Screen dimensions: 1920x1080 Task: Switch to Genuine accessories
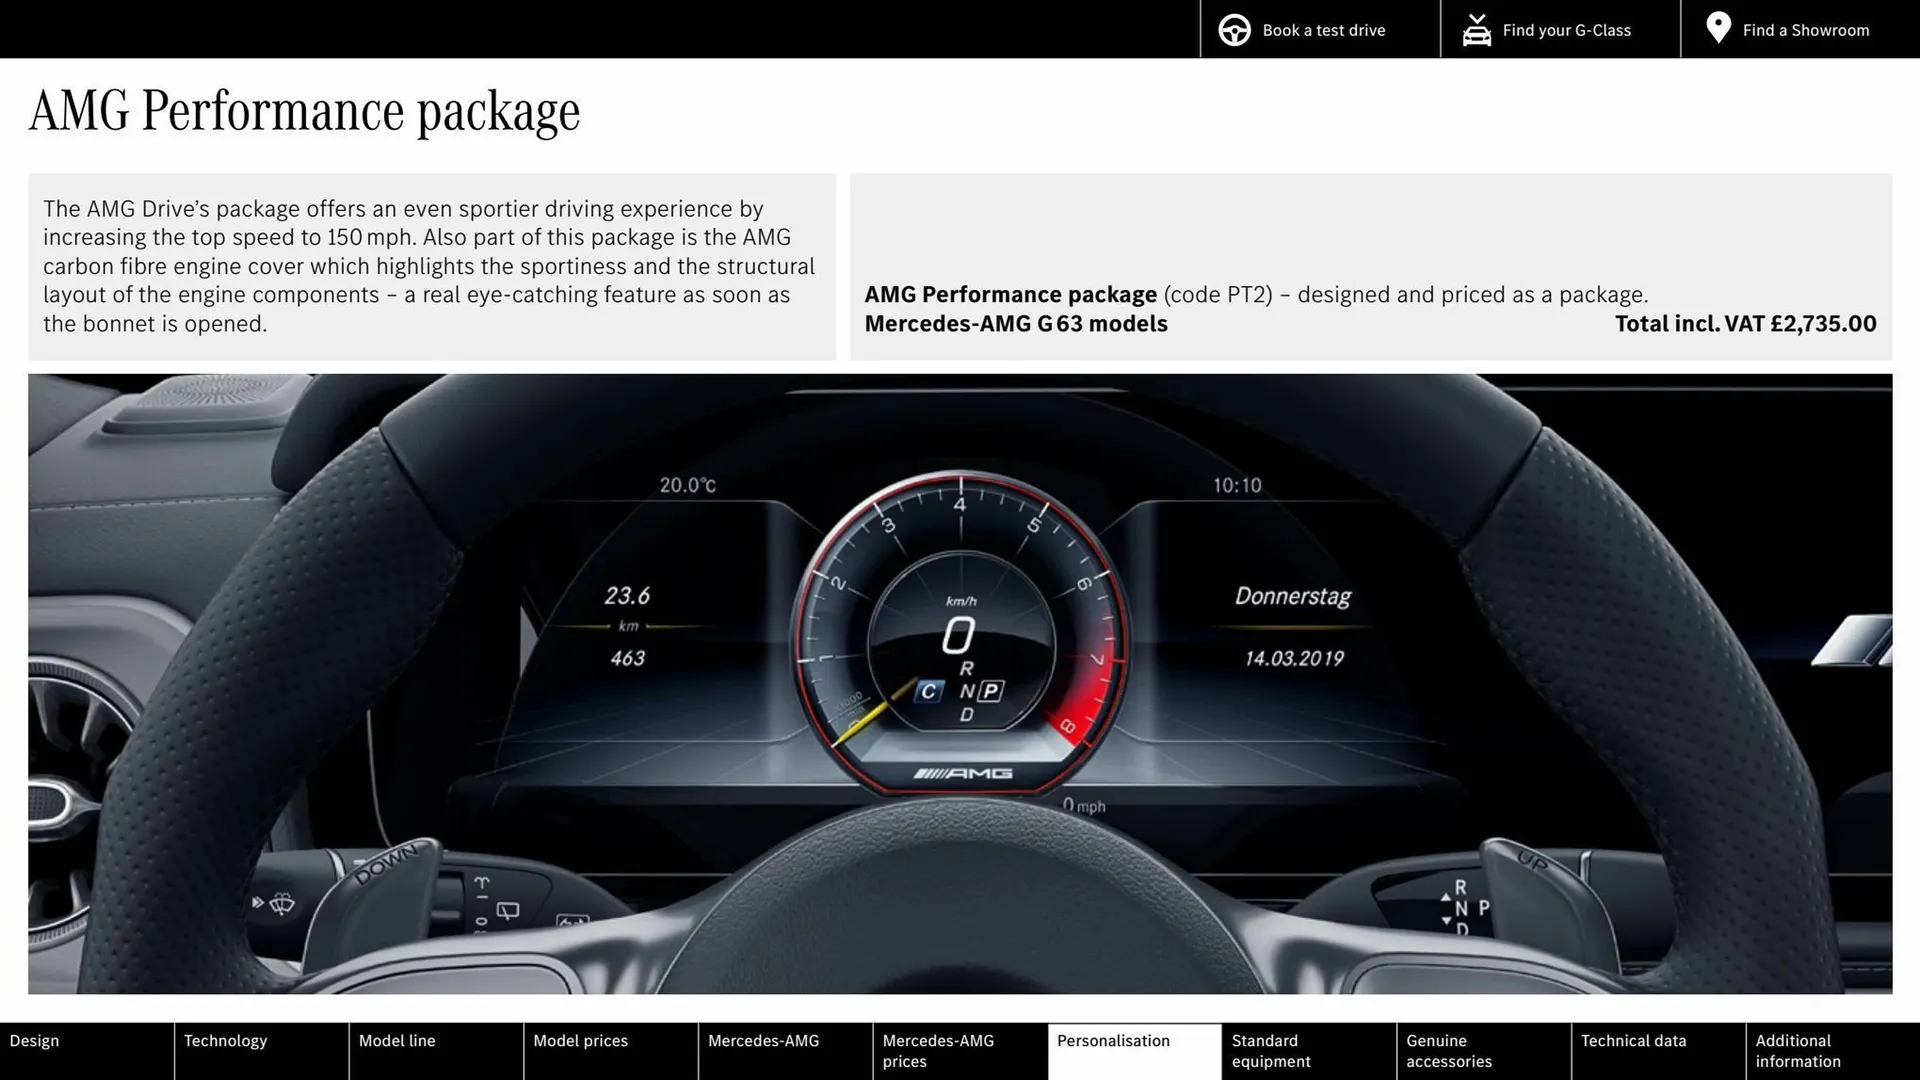[x=1447, y=1050]
